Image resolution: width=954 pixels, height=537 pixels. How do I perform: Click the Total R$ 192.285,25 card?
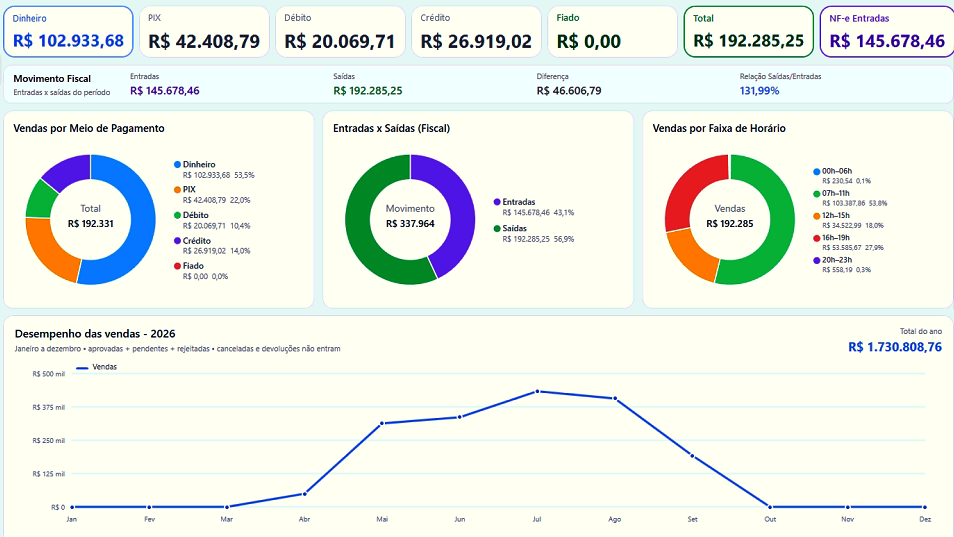749,32
